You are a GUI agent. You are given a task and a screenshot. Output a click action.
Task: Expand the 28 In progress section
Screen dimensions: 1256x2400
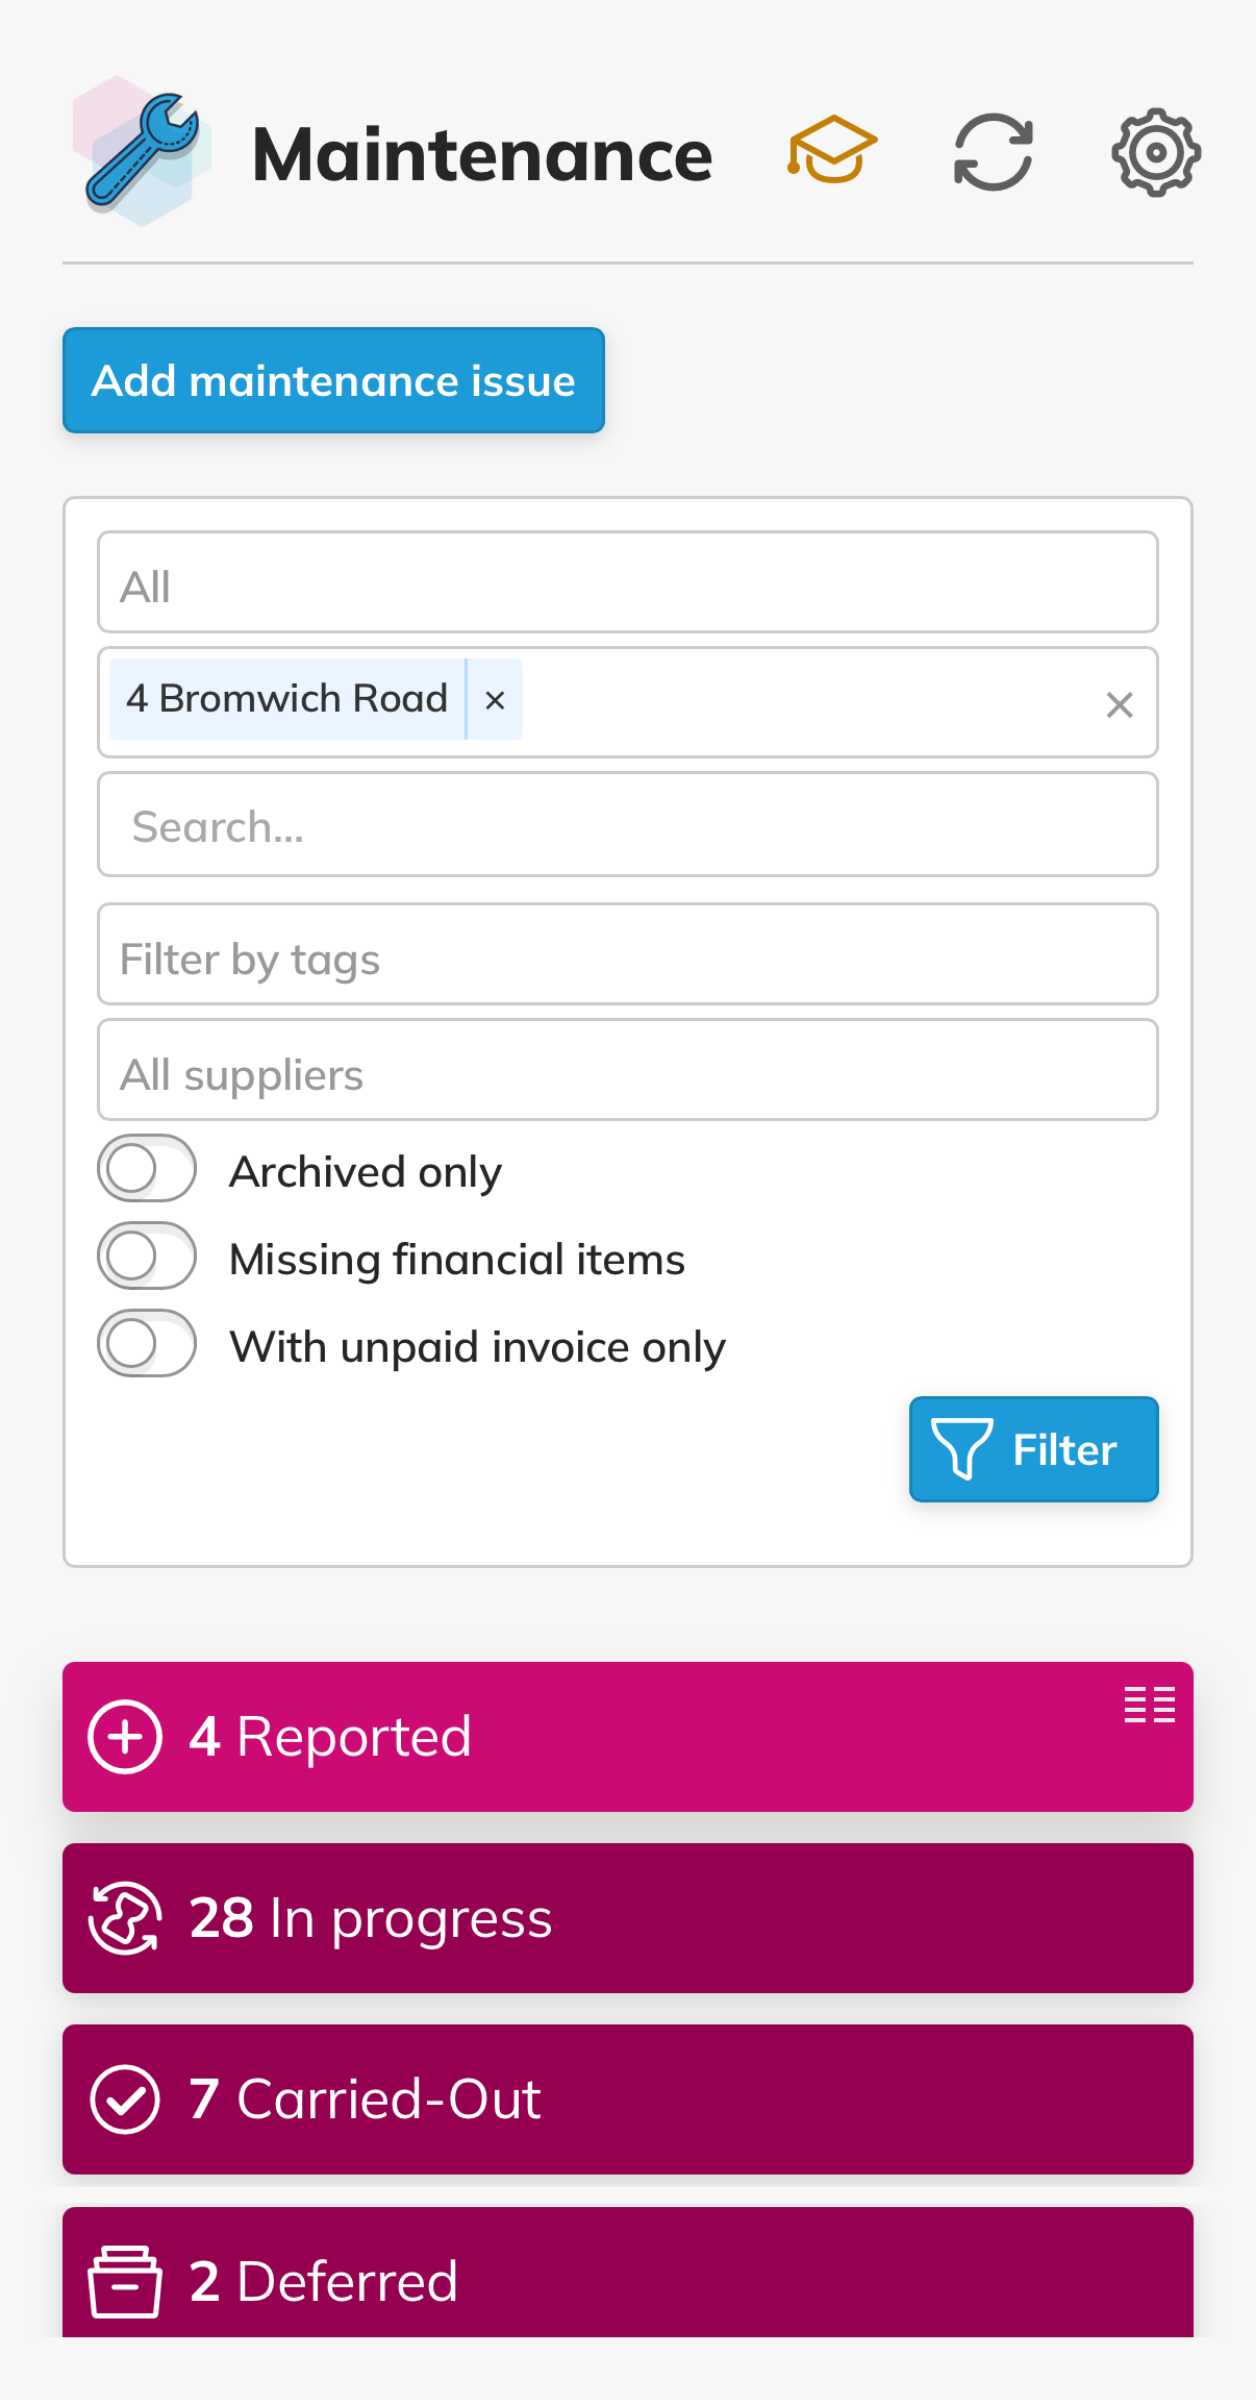click(628, 1918)
